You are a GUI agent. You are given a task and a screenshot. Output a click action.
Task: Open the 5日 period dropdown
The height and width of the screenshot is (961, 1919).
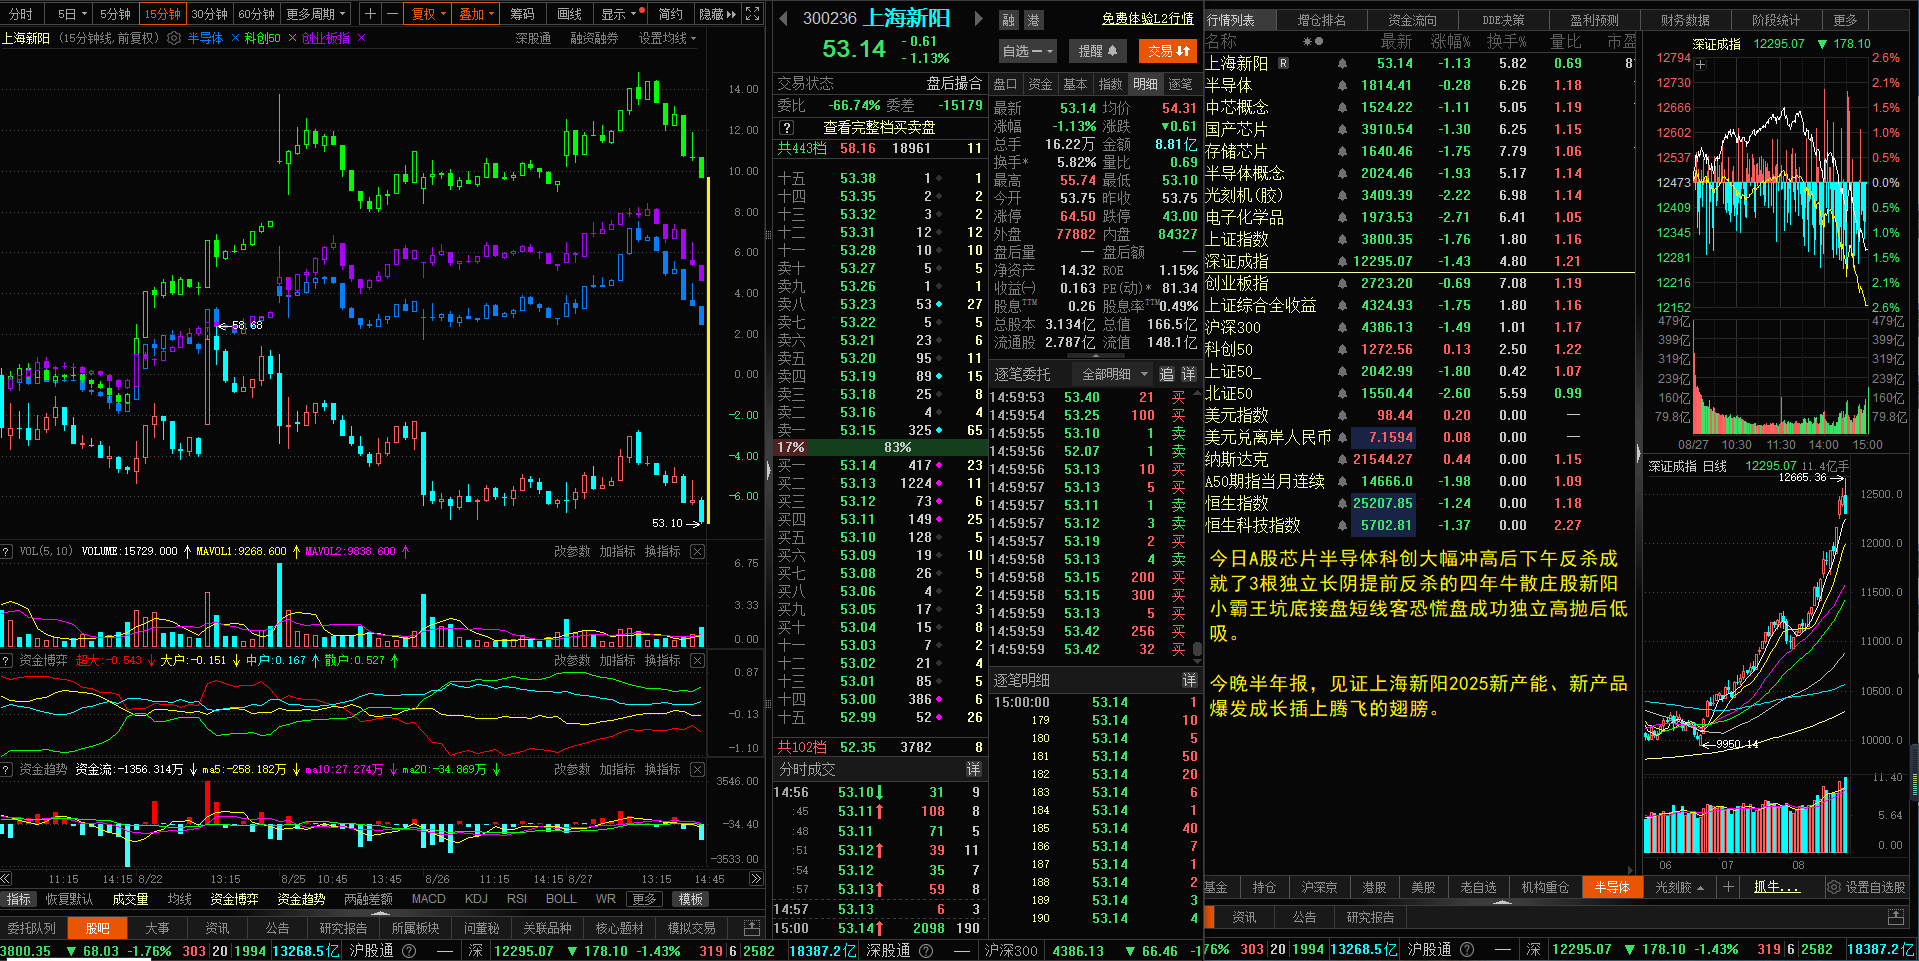(72, 14)
